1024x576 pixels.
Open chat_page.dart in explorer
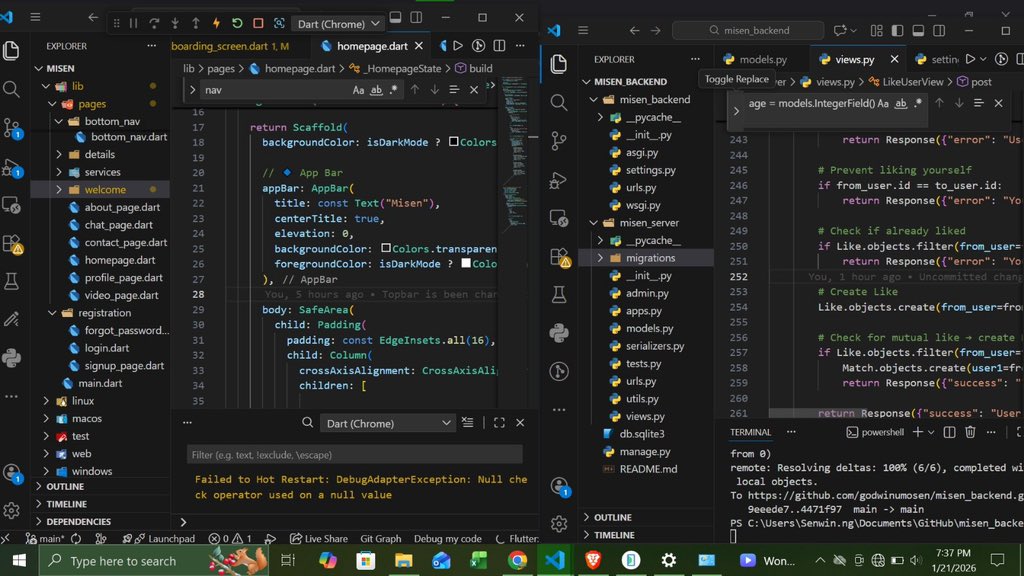tap(118, 225)
